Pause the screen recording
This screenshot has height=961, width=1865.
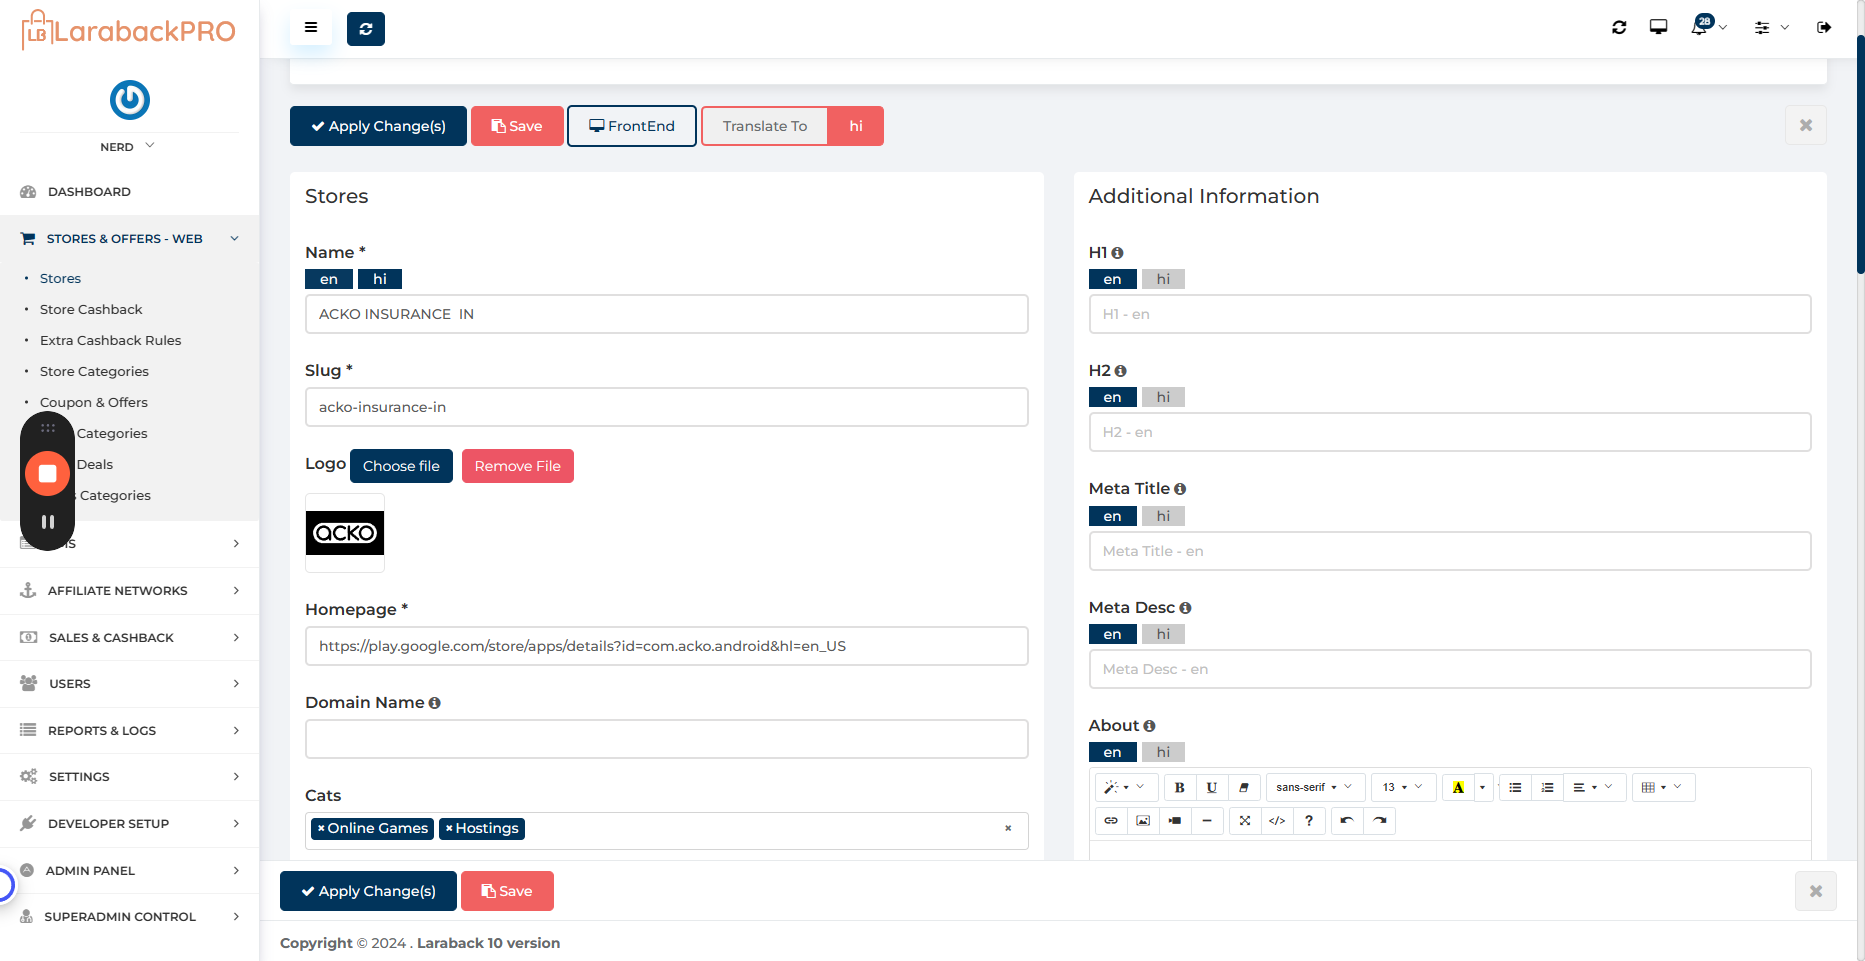[47, 522]
